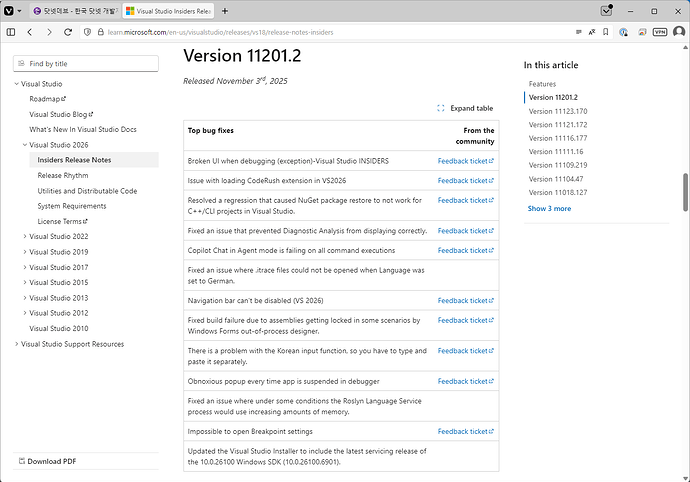Select Release Rhythm in the sidebar

pos(64,175)
